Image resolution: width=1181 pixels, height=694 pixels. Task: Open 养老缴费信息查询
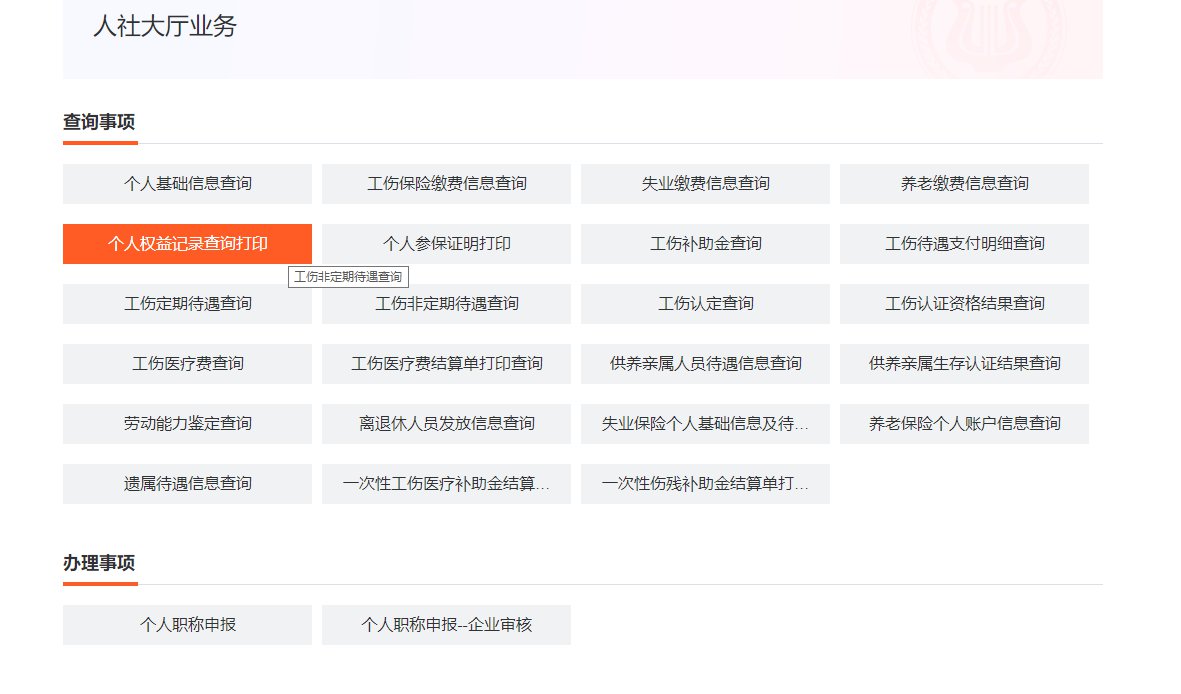(x=964, y=184)
